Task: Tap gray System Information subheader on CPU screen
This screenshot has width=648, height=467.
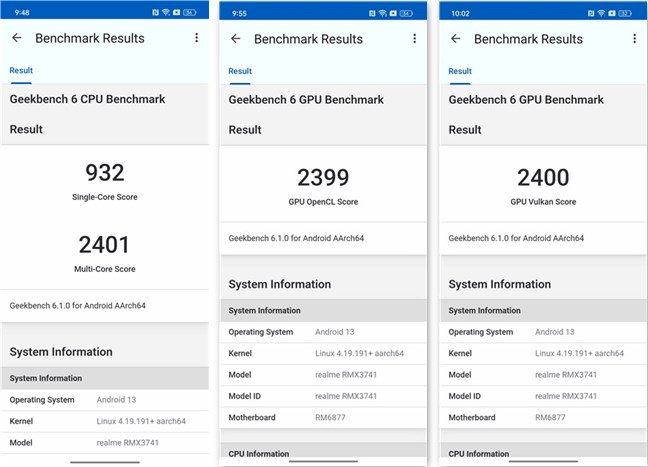Action: click(x=105, y=378)
